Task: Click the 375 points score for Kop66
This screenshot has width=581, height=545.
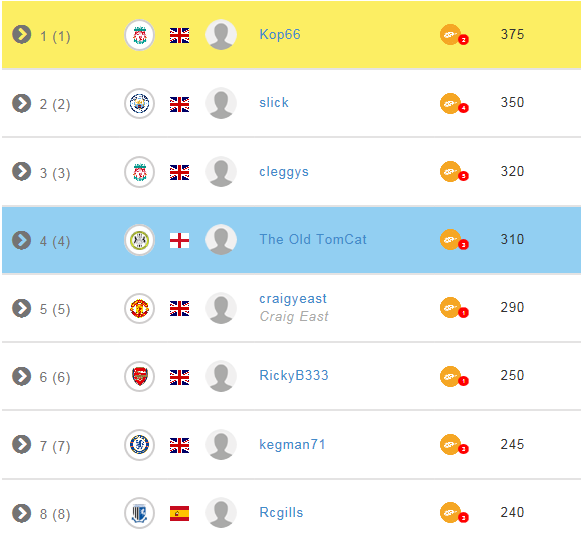Action: coord(512,34)
